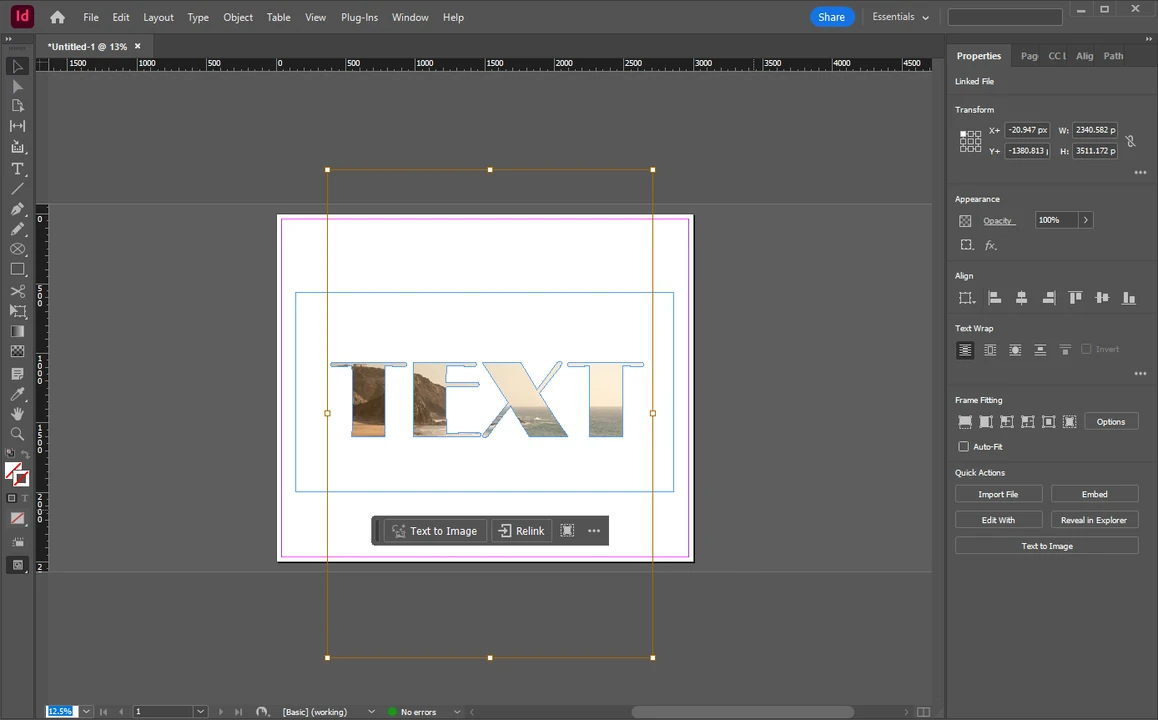
Task: Click align horizontal centers icon
Action: tap(1021, 298)
